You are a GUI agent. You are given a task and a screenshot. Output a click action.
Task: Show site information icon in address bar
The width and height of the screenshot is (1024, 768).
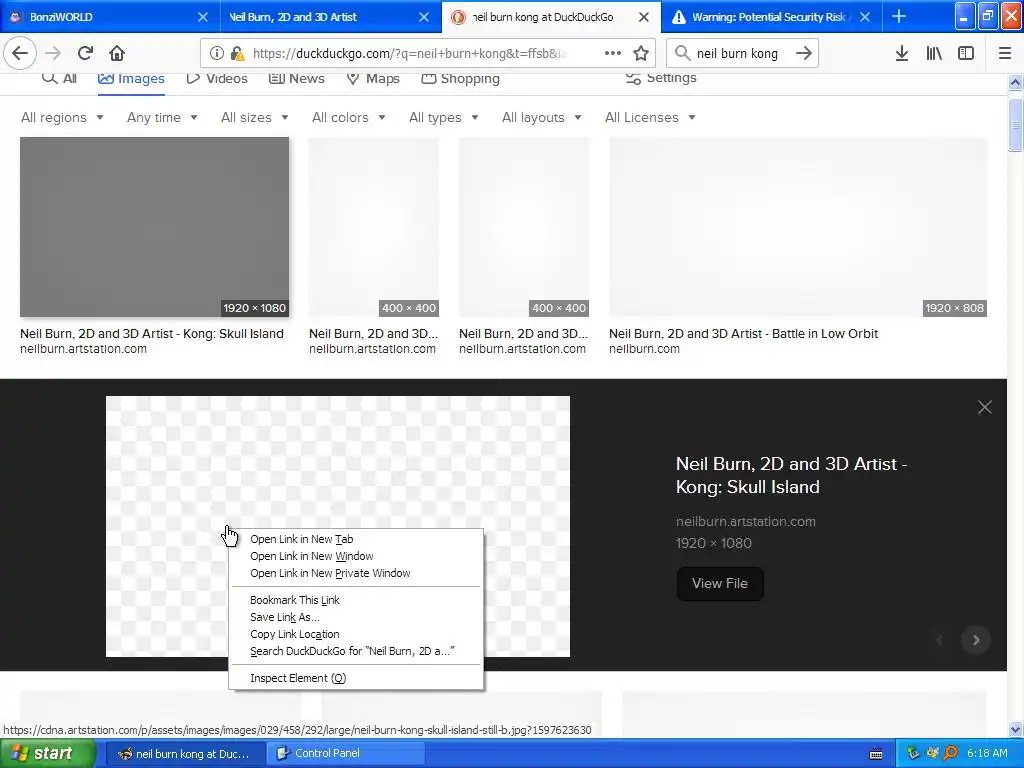[x=217, y=53]
